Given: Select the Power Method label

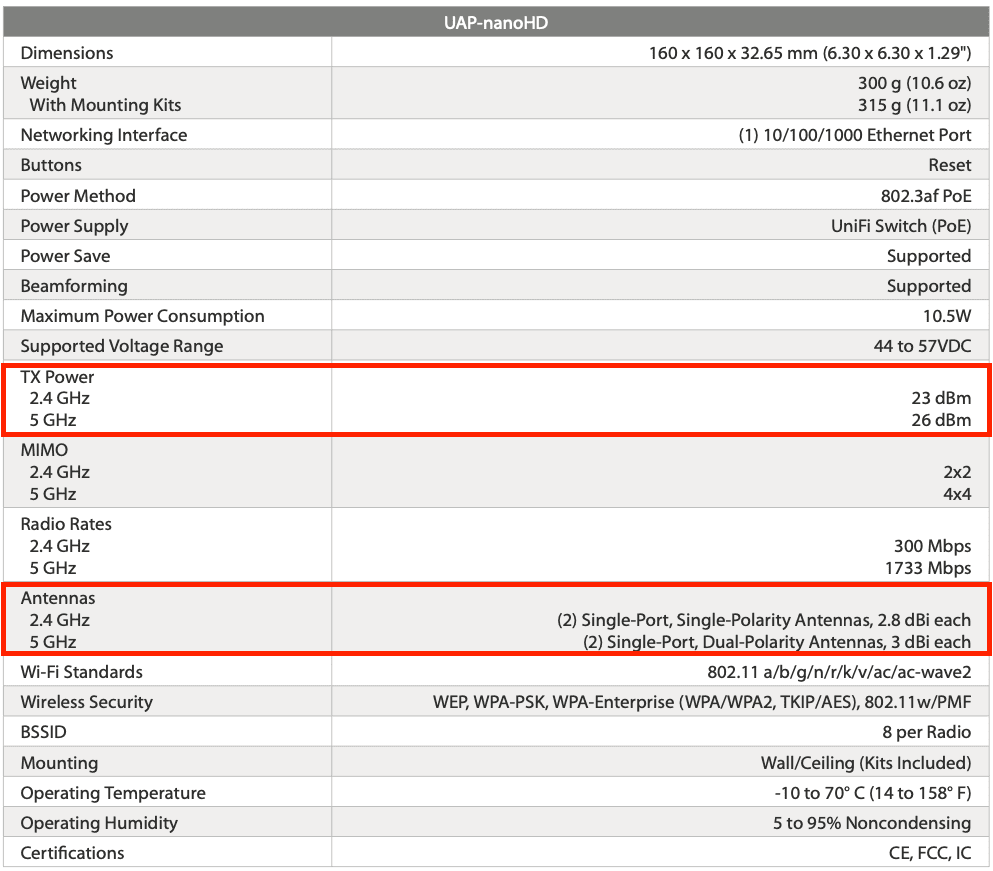Looking at the screenshot, I should pos(78,196).
